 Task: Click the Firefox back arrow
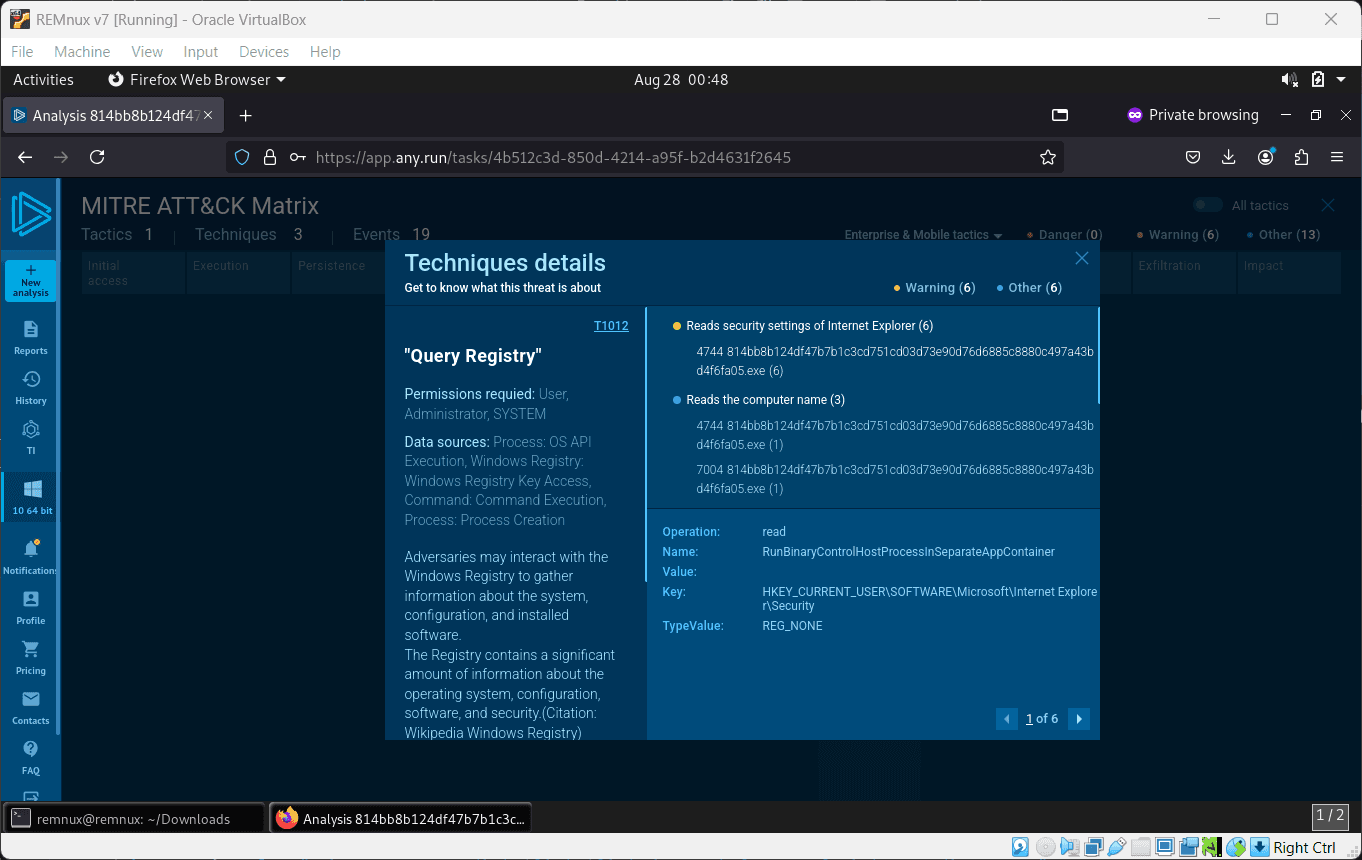[25, 157]
